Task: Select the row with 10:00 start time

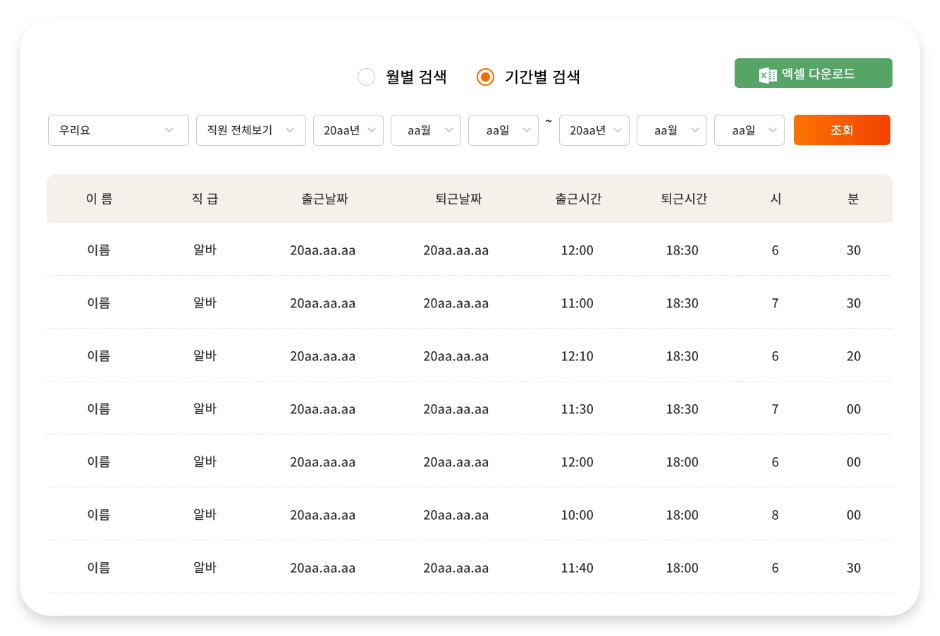Action: click(469, 514)
